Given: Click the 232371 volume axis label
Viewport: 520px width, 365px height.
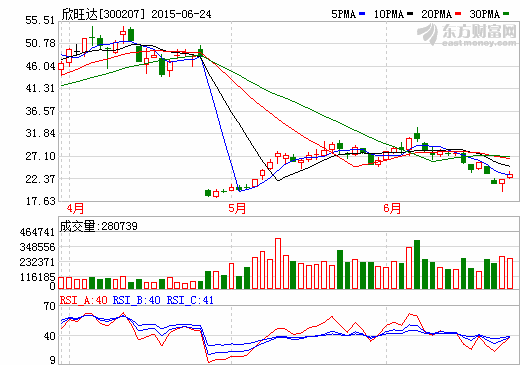Looking at the screenshot, I should point(37,262).
